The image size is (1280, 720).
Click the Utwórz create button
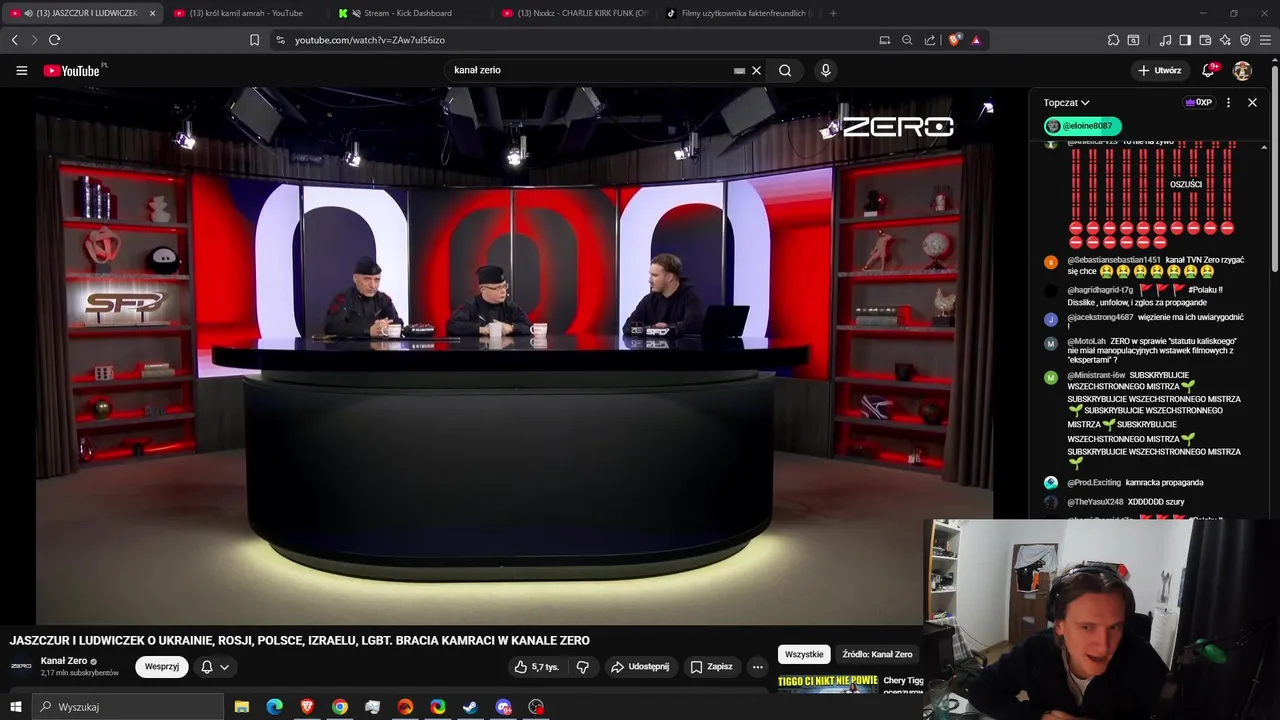point(1159,71)
